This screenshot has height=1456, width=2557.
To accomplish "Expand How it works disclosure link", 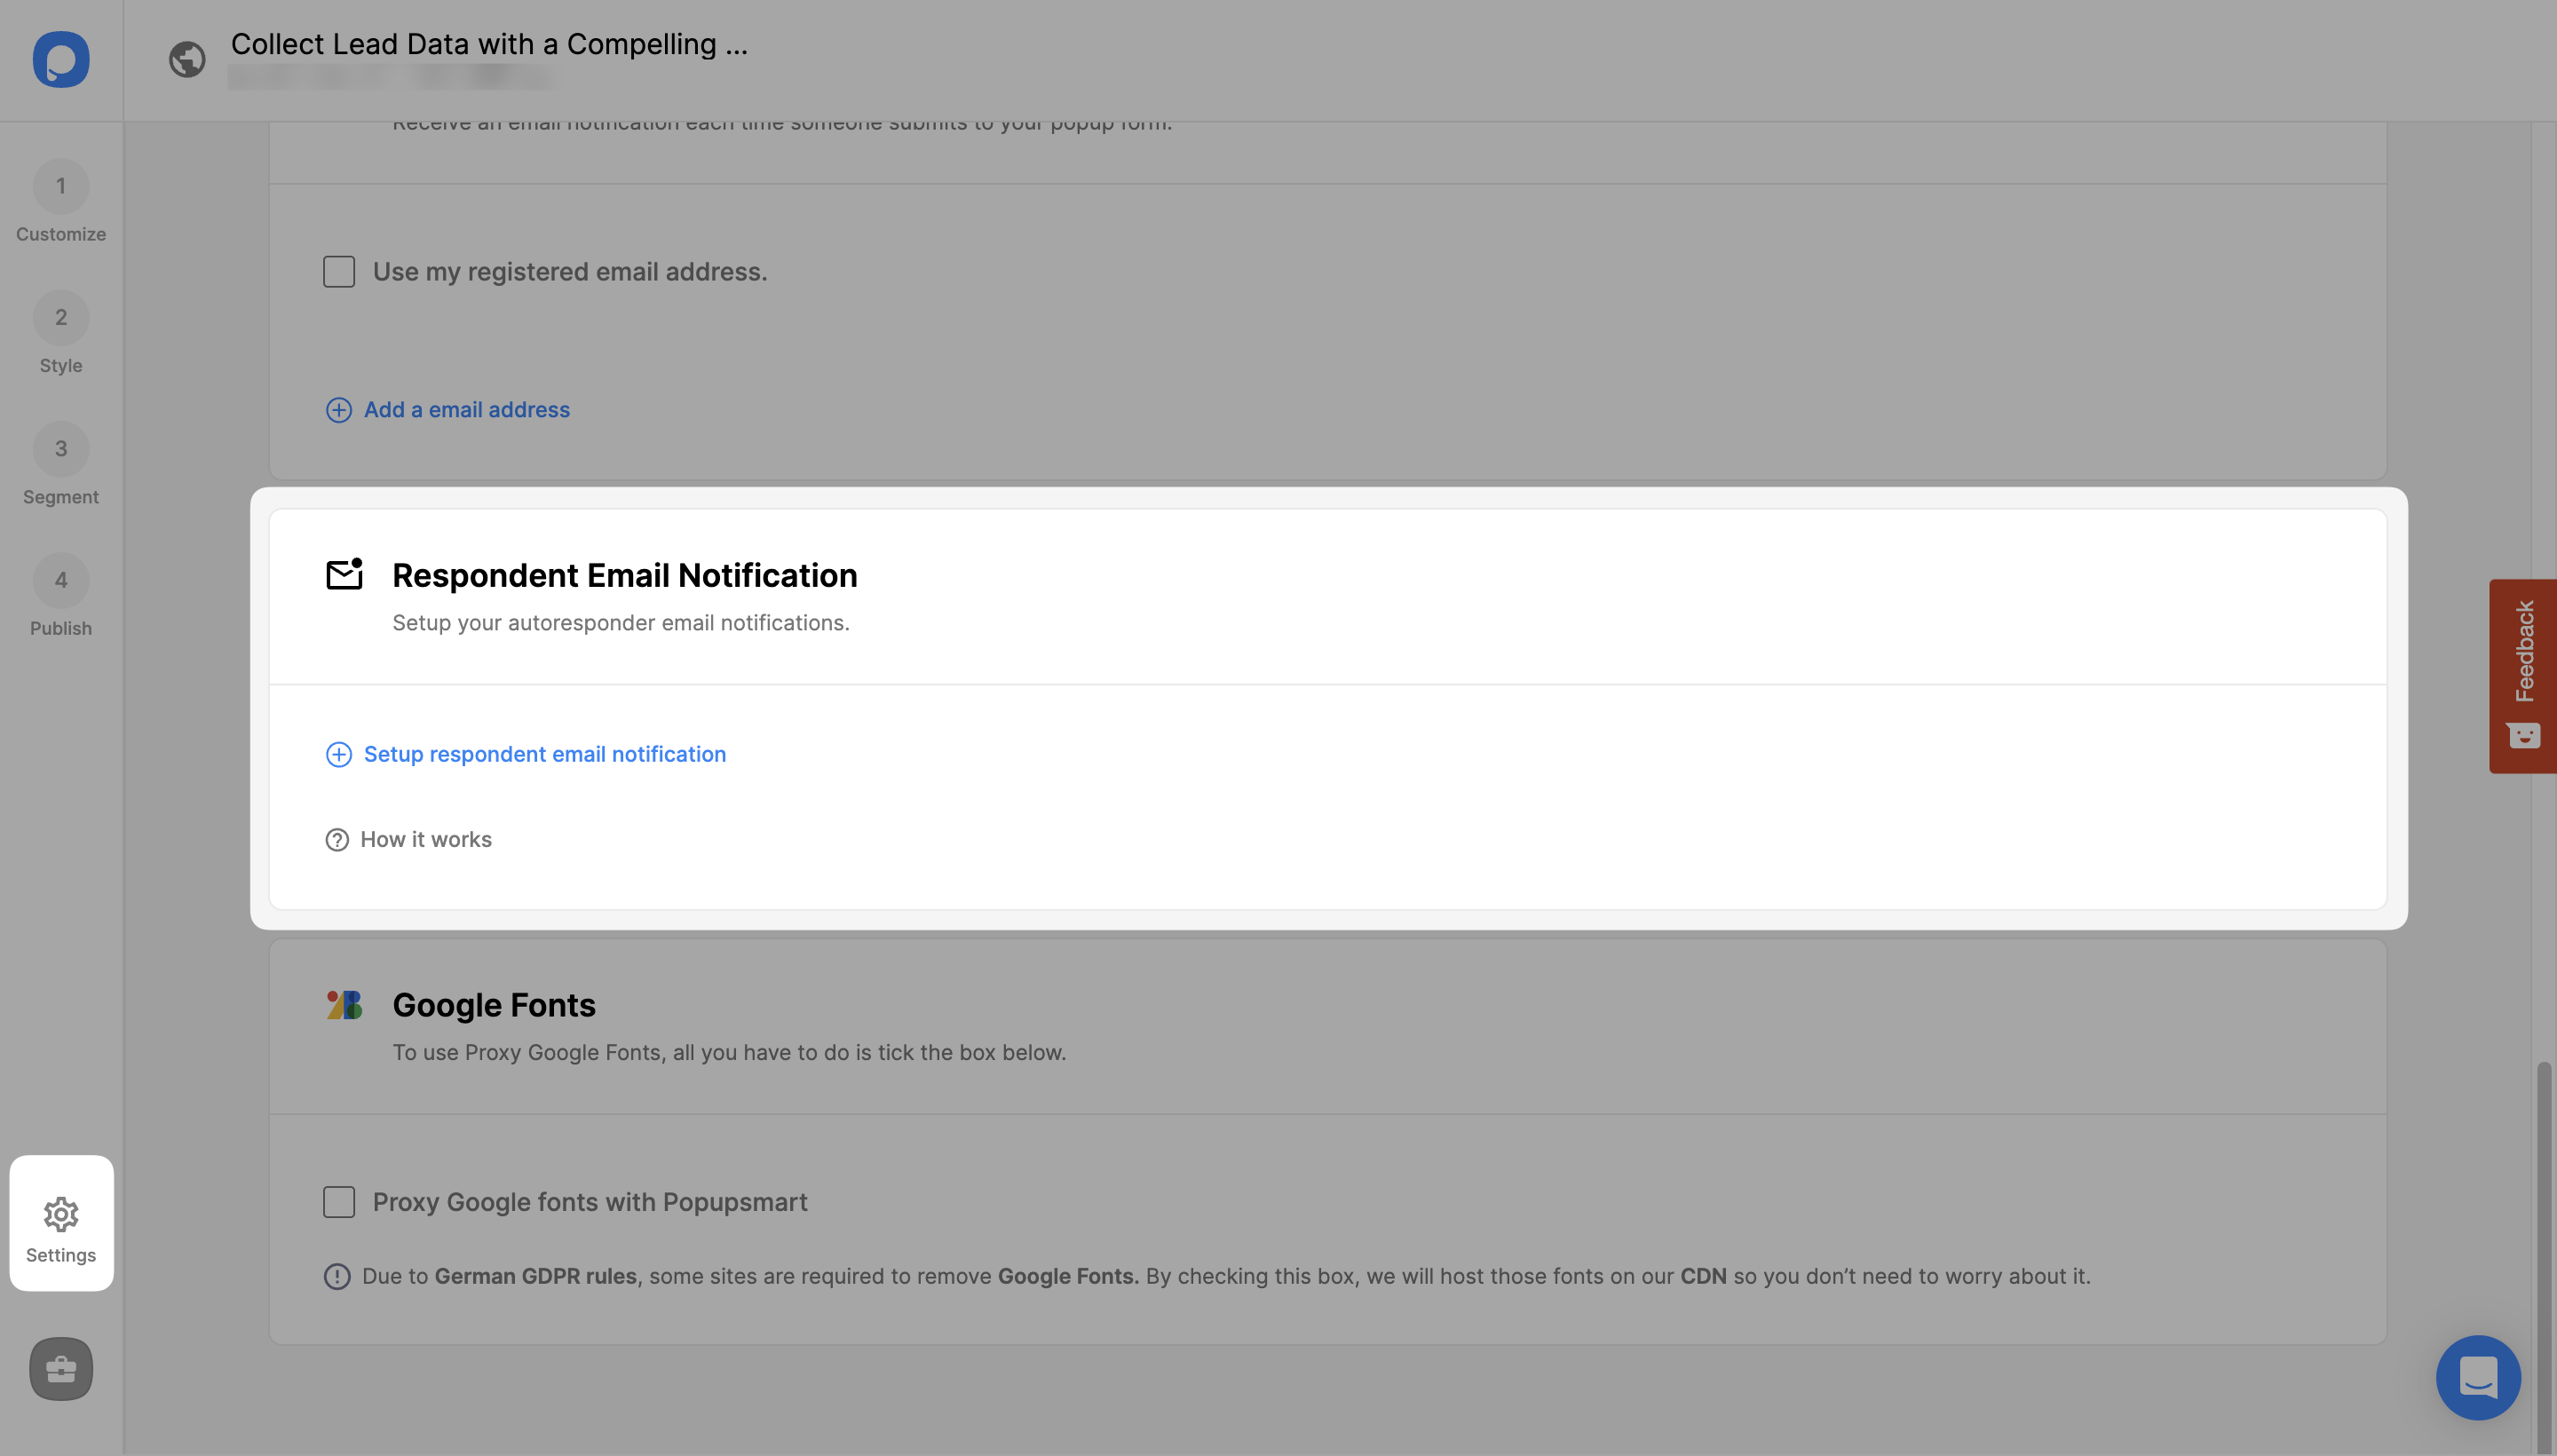I will [425, 840].
